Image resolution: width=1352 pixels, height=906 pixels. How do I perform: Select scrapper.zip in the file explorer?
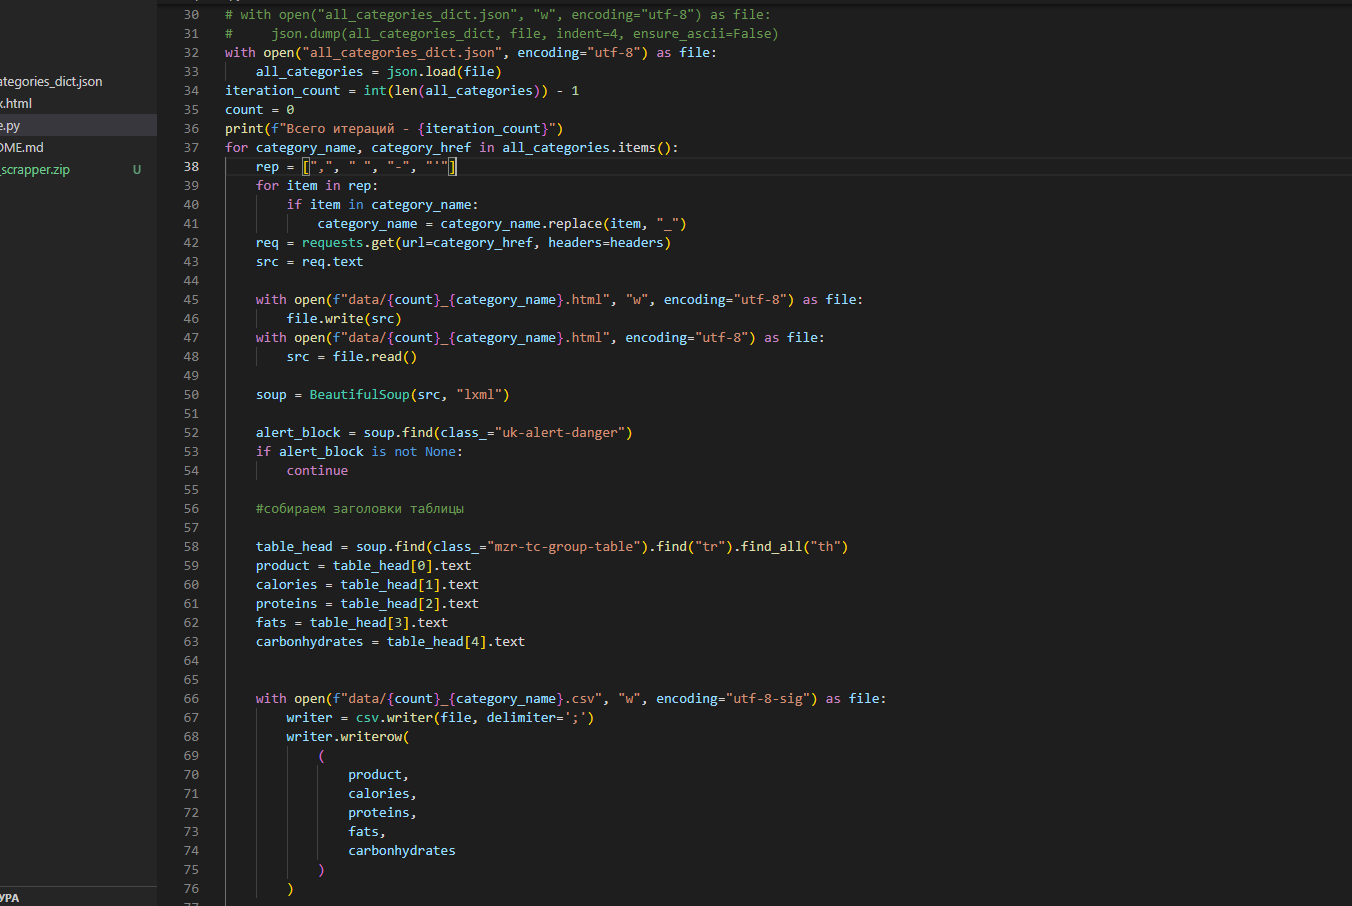[35, 169]
